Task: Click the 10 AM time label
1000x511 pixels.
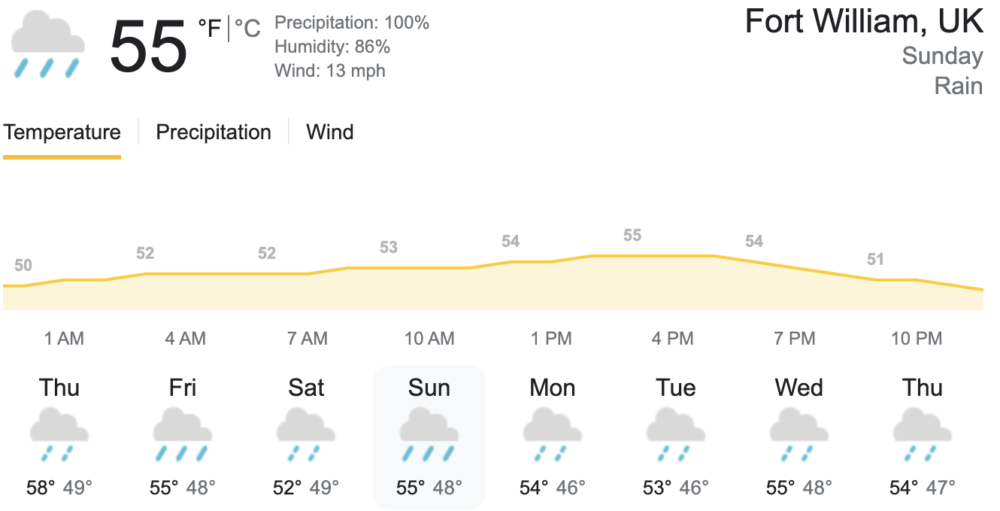Action: click(429, 339)
